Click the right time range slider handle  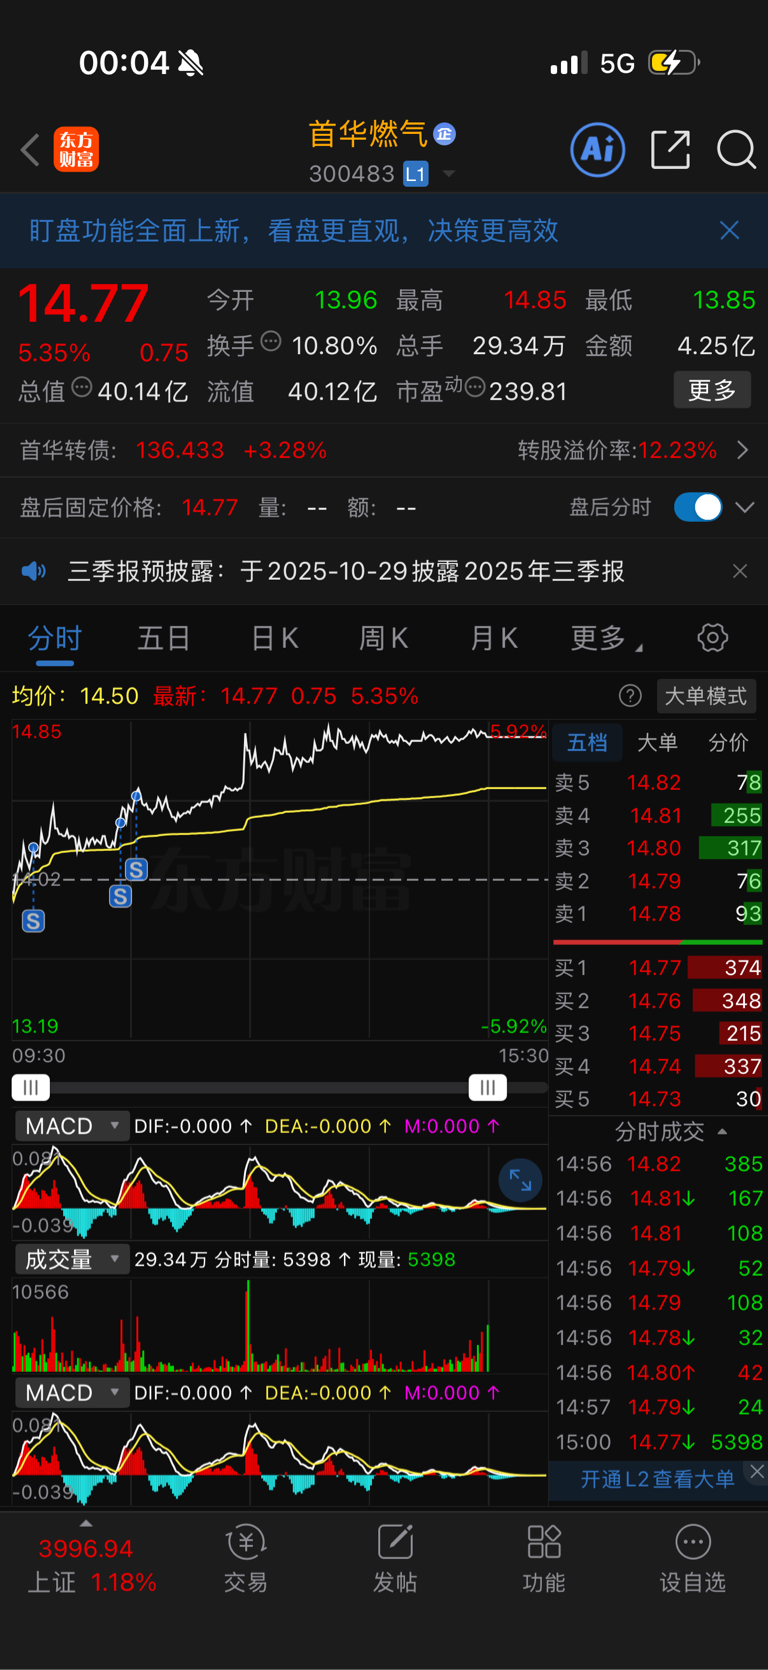(x=487, y=1087)
